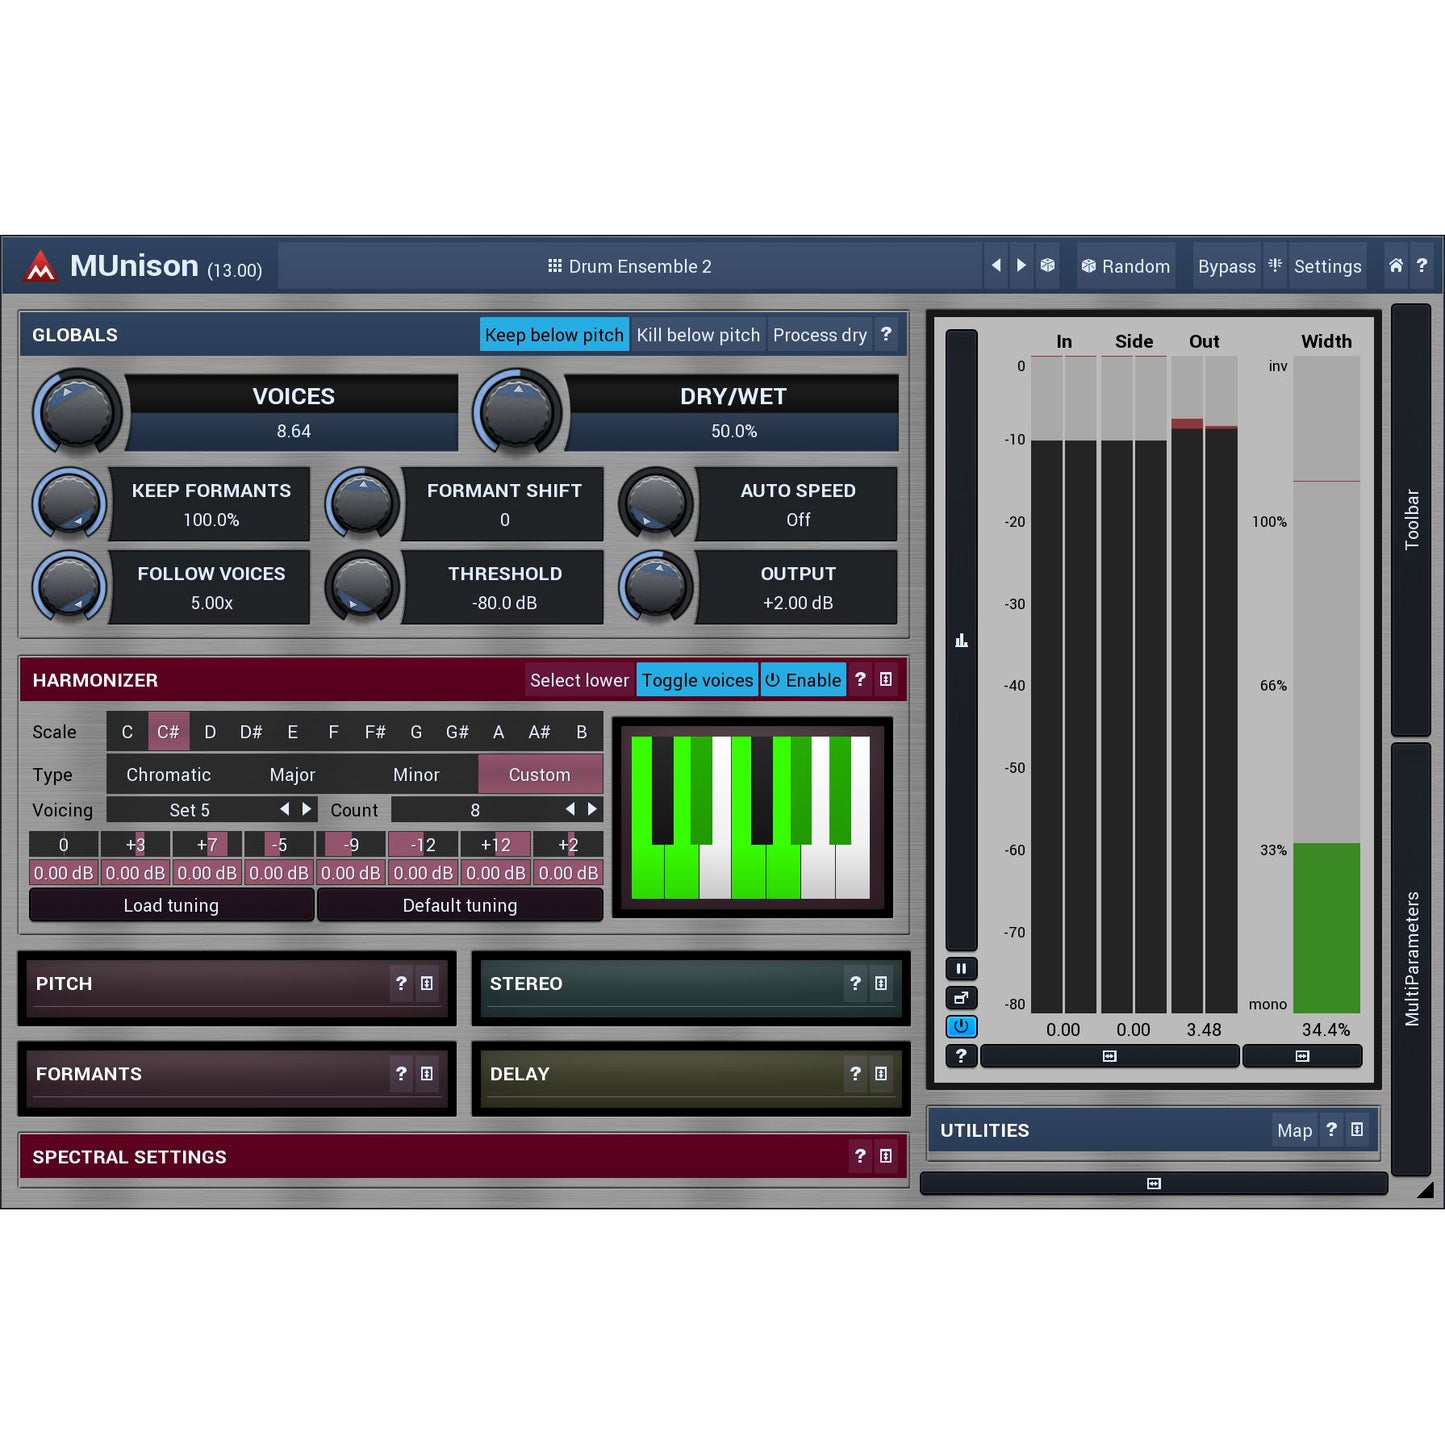The width and height of the screenshot is (1445, 1445).
Task: Increase voice Count with right arrow
Action: tap(592, 809)
